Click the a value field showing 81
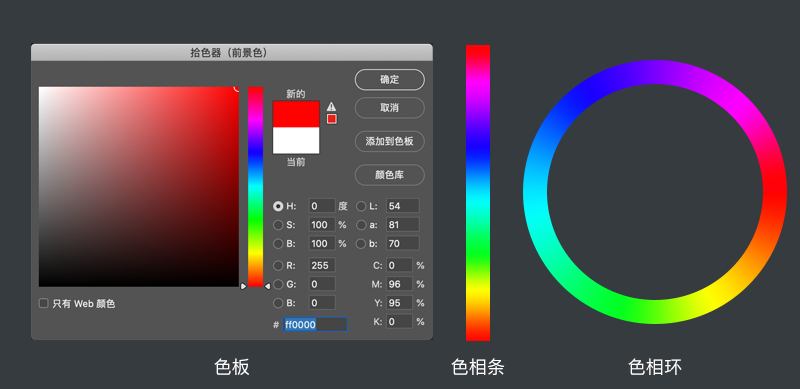The height and width of the screenshot is (389, 800). (403, 225)
